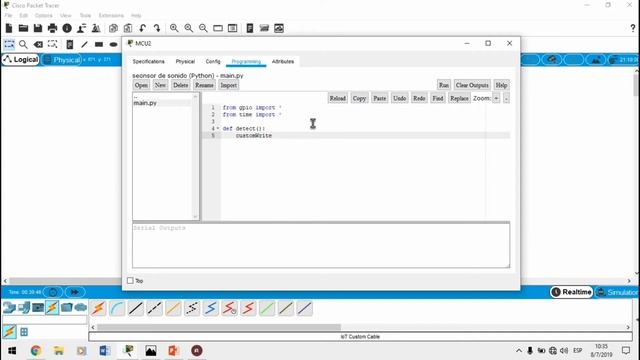The height and width of the screenshot is (360, 640).
Task: Collapse the def detect code fold arrow
Action: 218,129
